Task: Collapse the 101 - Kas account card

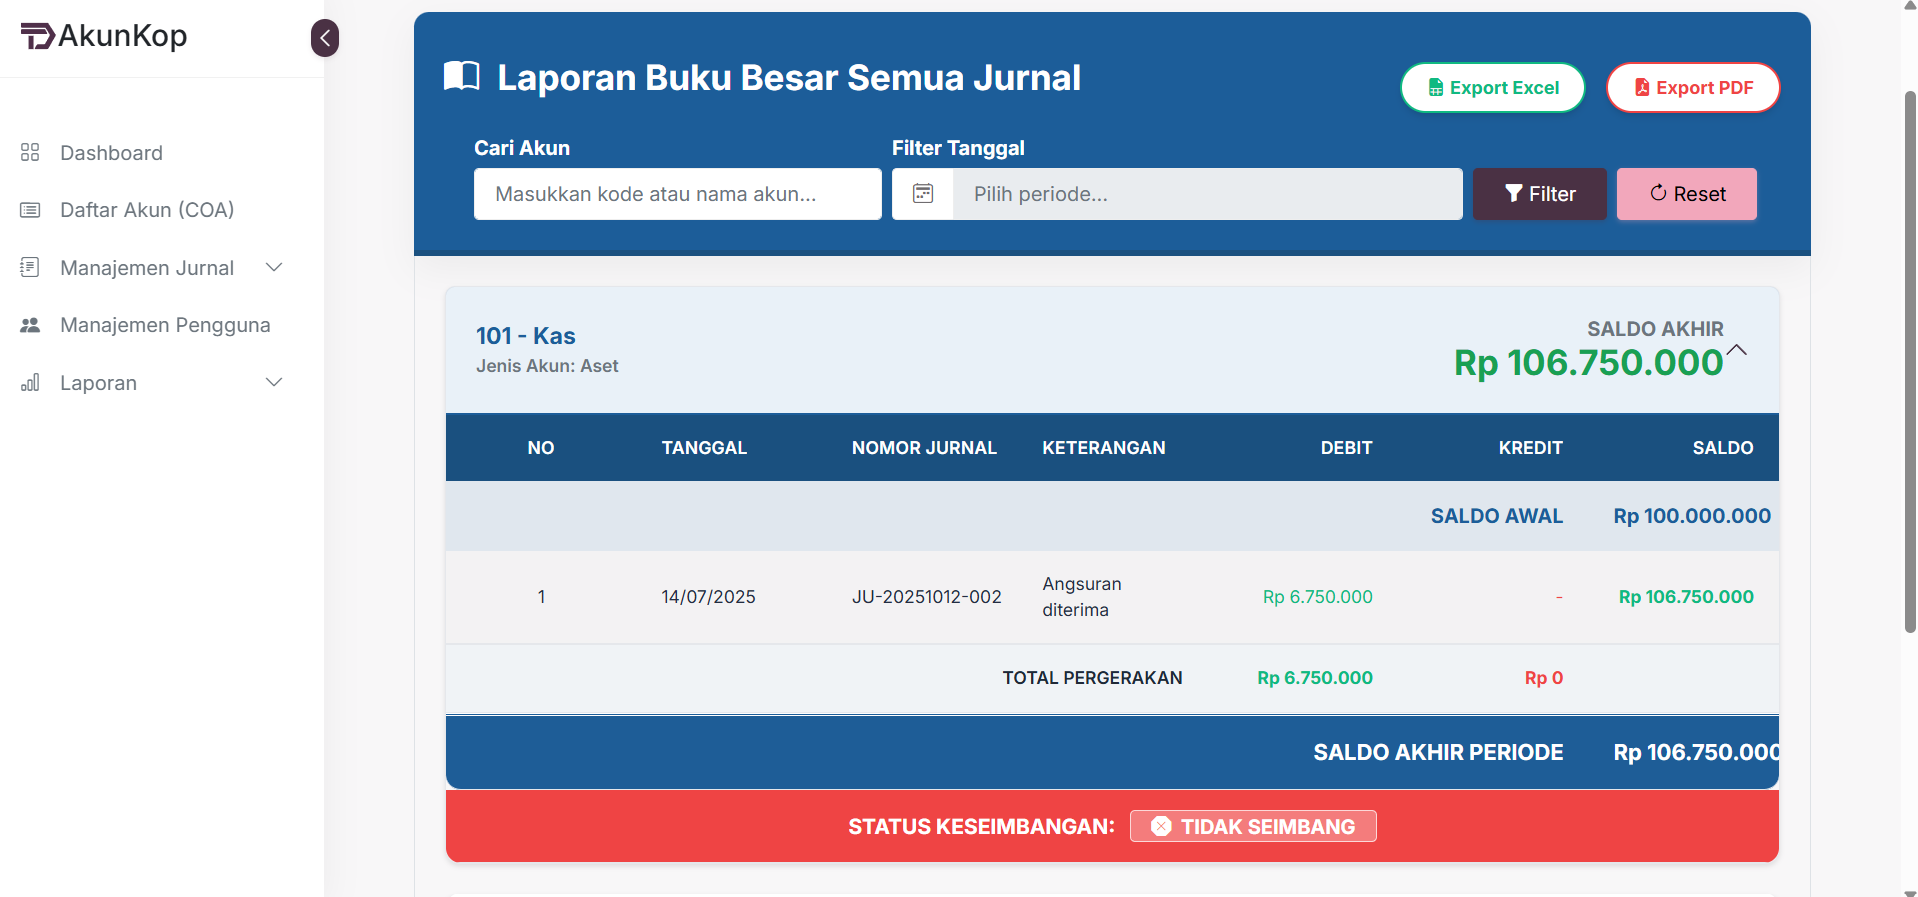Action: point(1737,350)
